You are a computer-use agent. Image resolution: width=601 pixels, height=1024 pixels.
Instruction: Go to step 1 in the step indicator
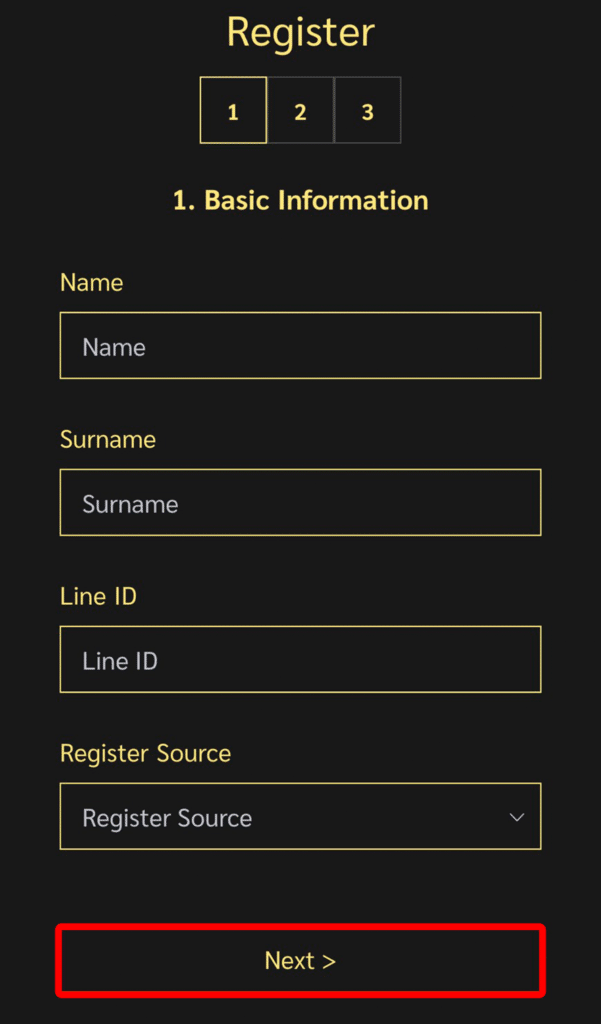pos(233,110)
